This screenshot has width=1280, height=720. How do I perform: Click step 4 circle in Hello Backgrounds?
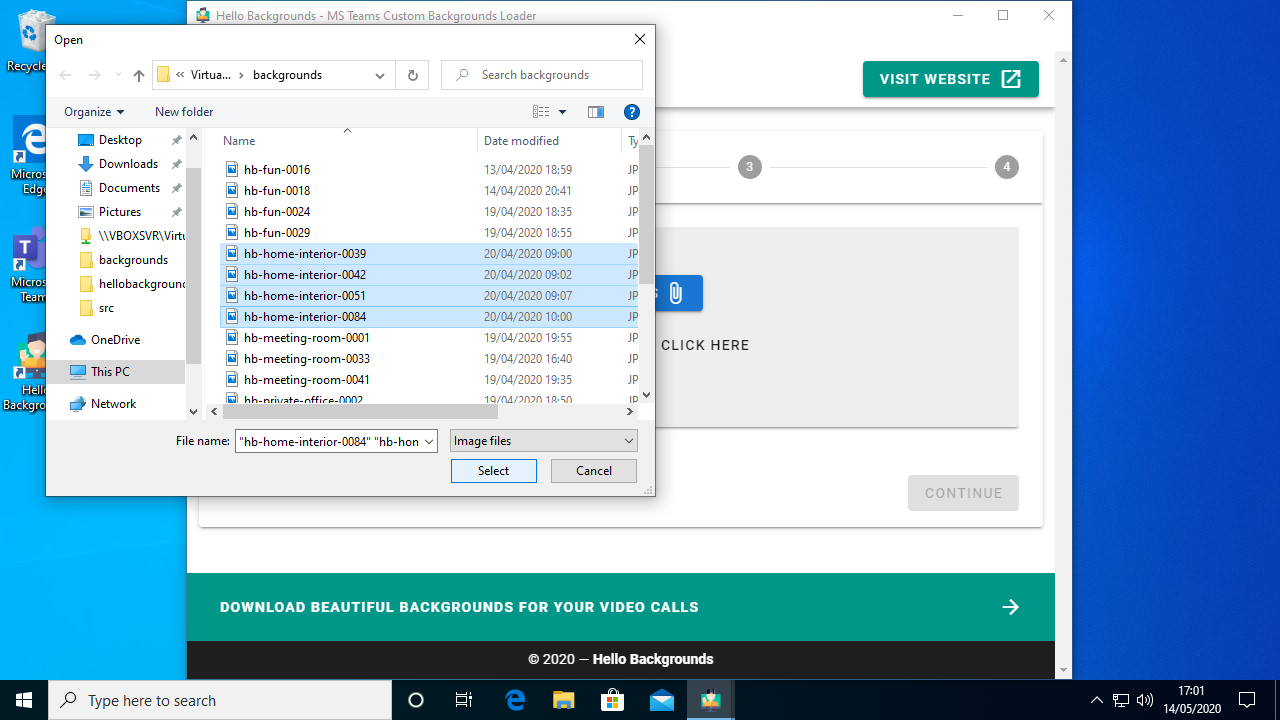1007,167
